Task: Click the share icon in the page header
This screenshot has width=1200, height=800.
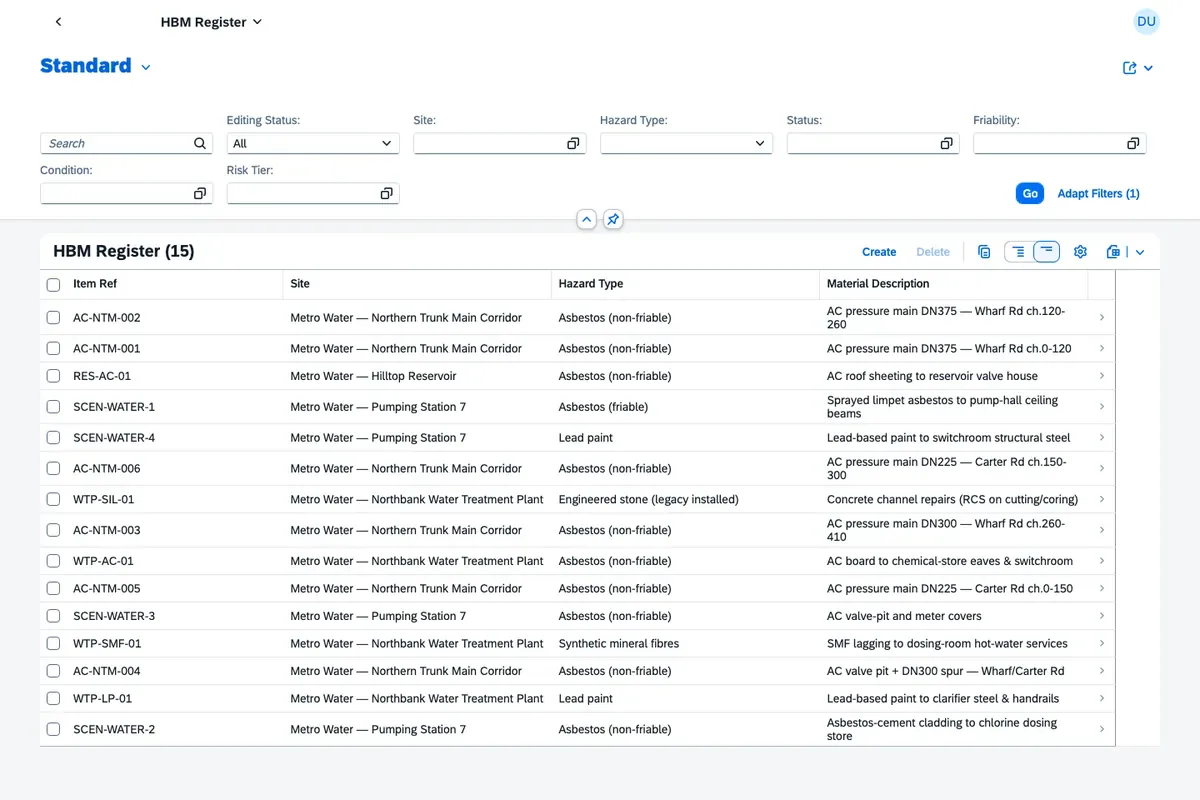Action: [1130, 68]
